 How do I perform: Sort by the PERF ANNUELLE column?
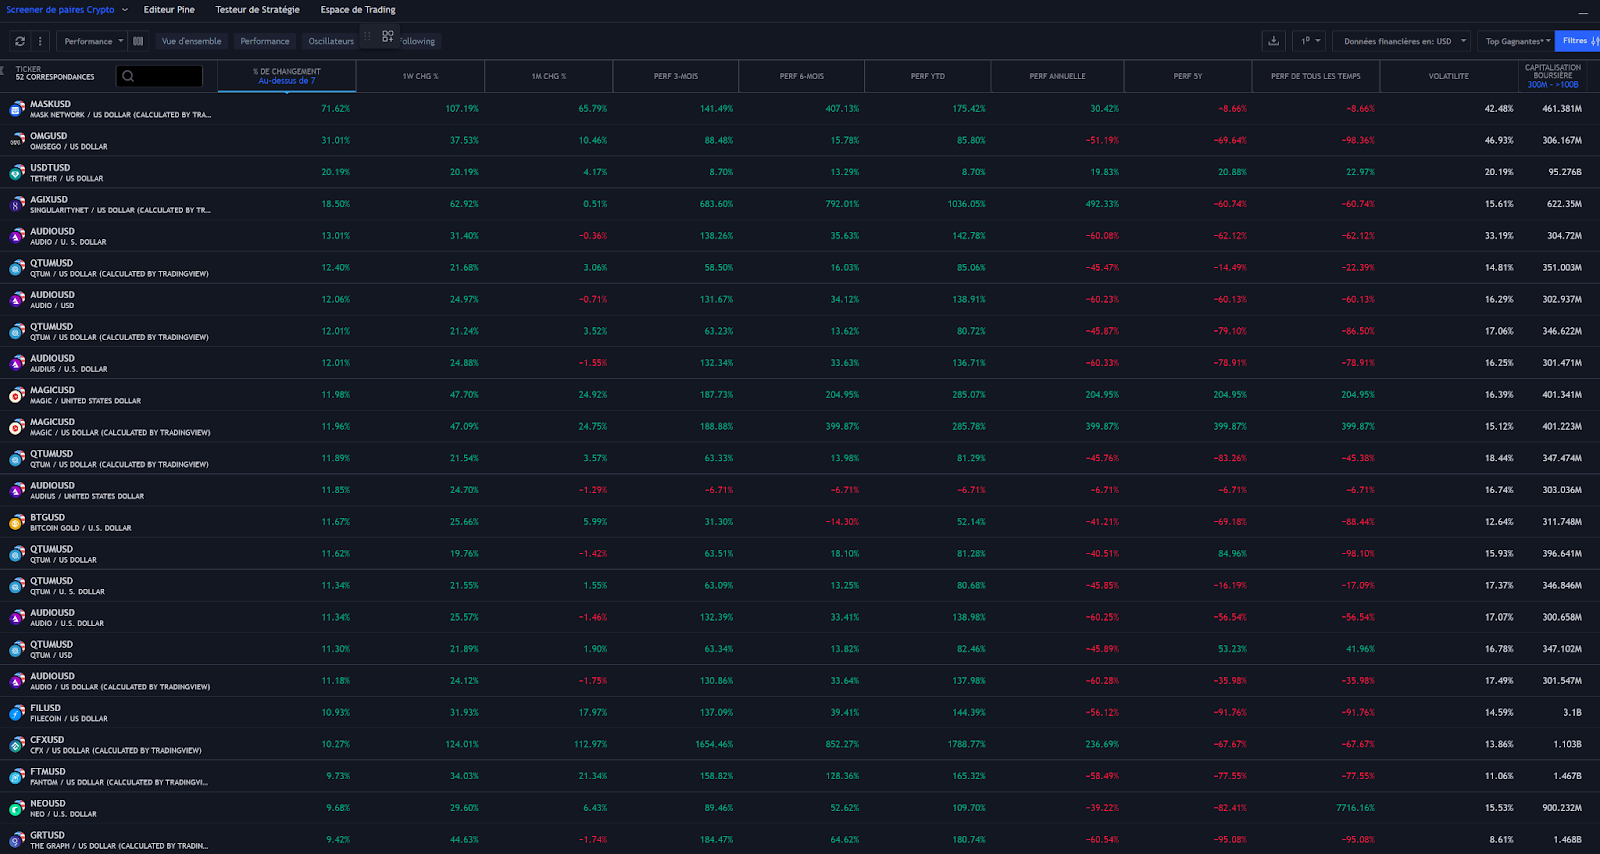pos(1057,76)
